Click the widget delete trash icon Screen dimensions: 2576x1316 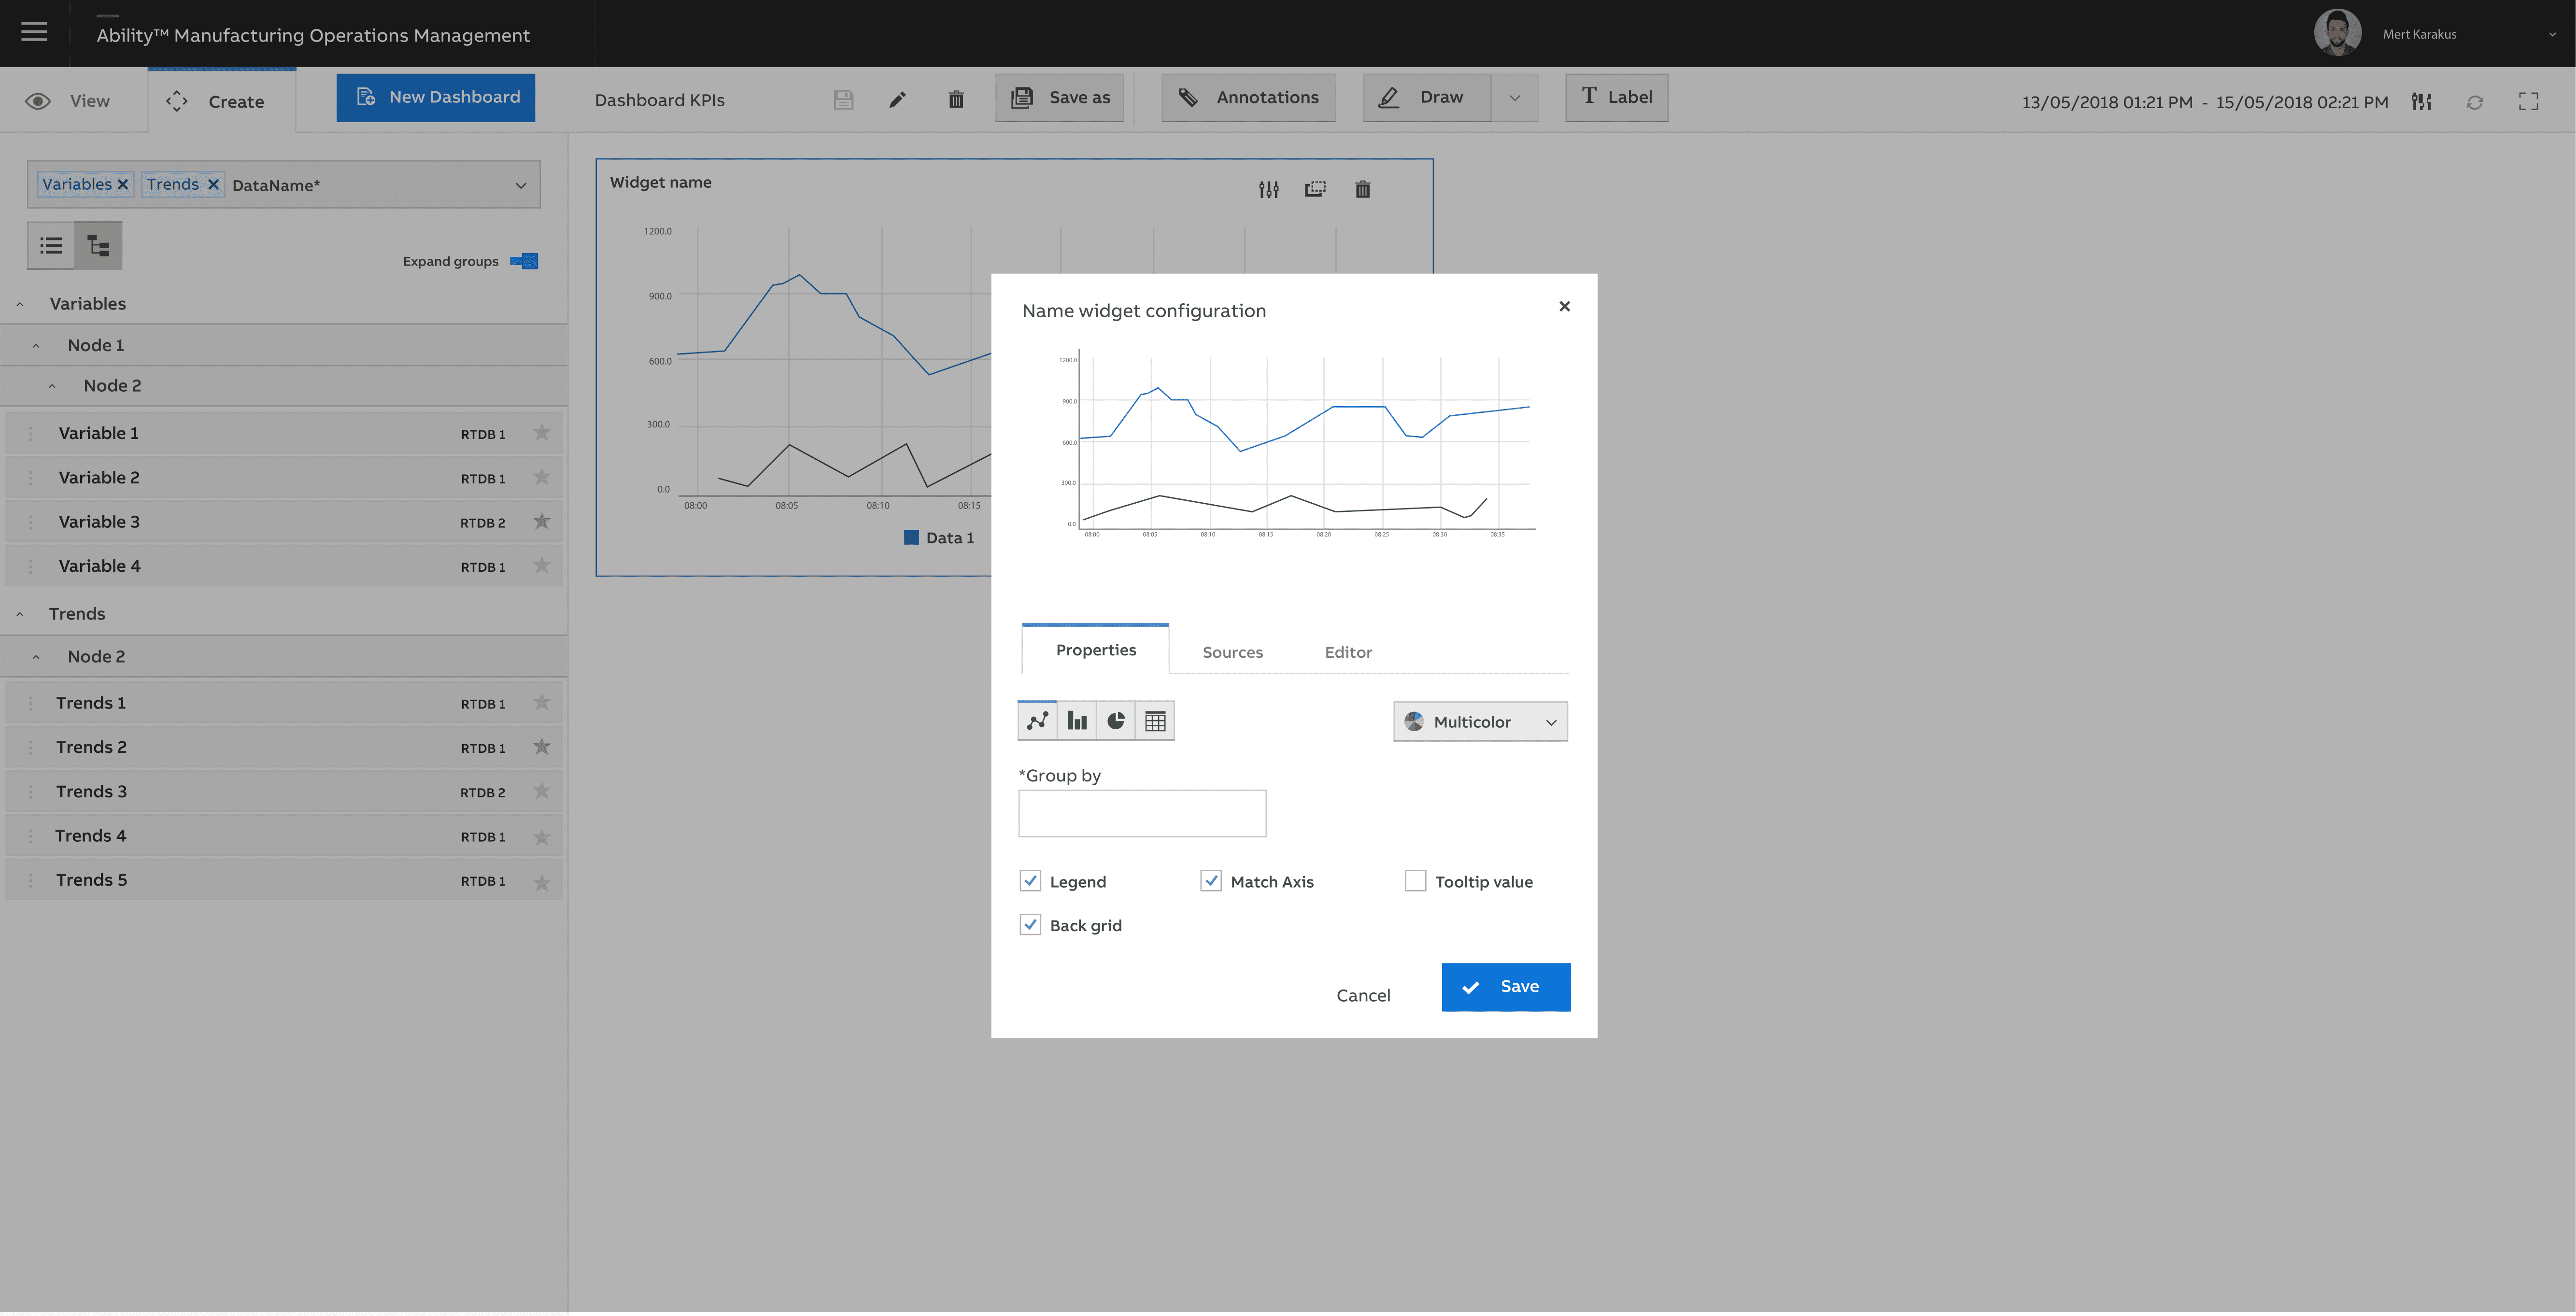[x=1362, y=190]
